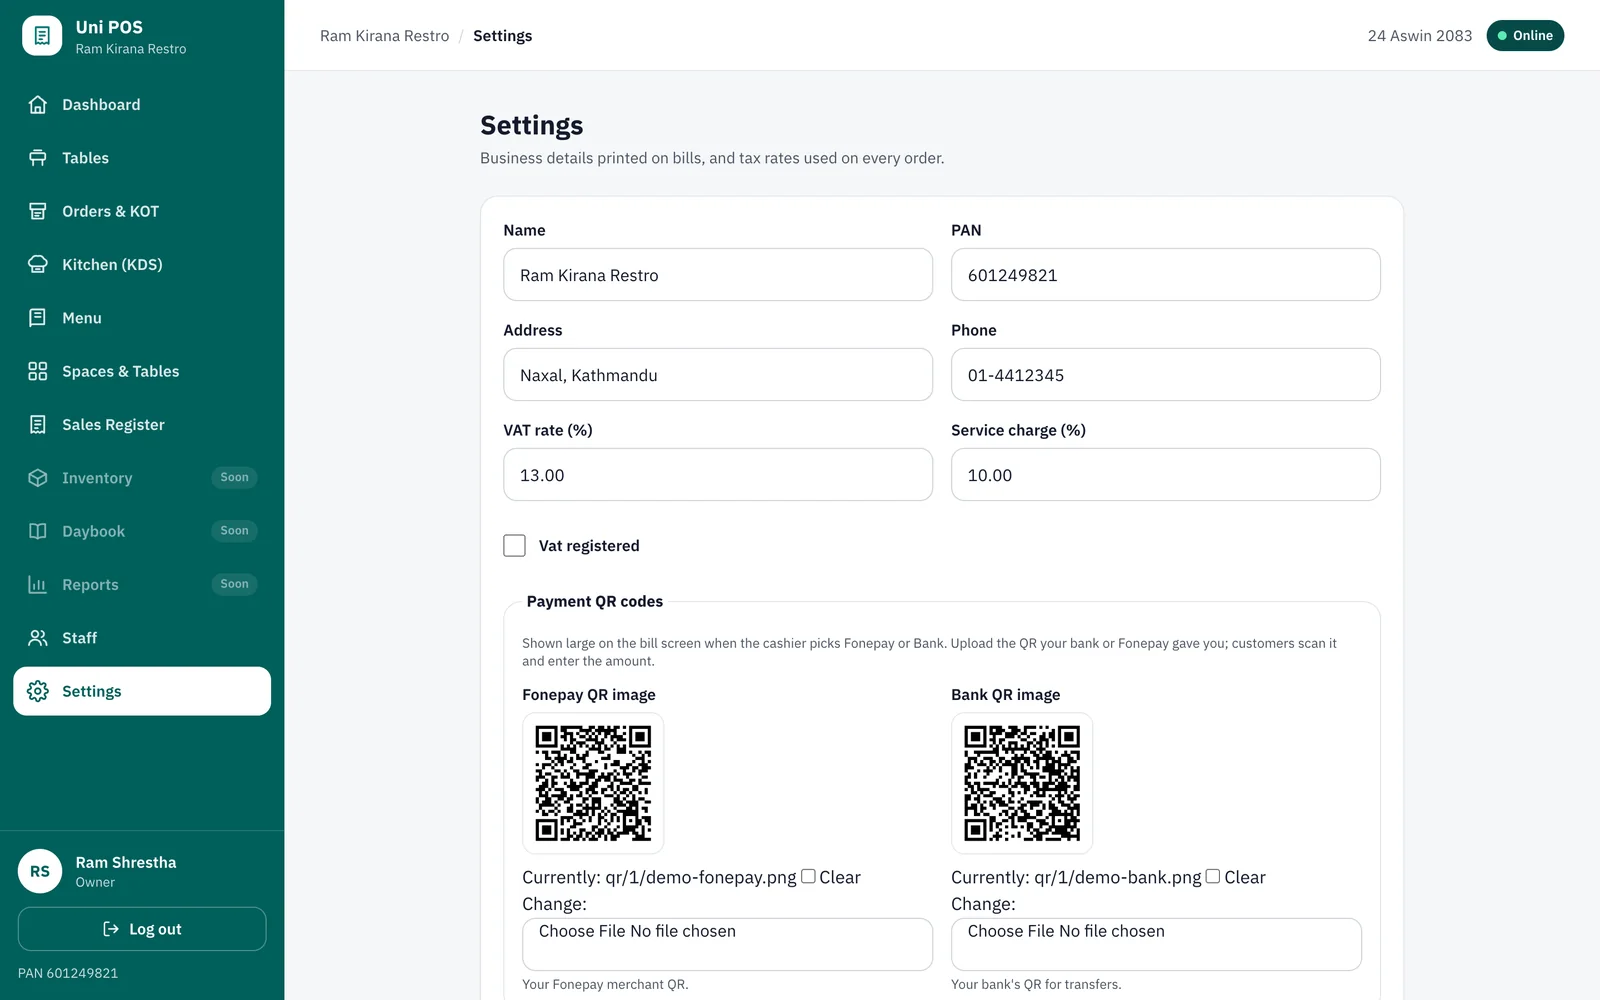Click the Log out button
This screenshot has height=1000, width=1600.
coord(142,929)
